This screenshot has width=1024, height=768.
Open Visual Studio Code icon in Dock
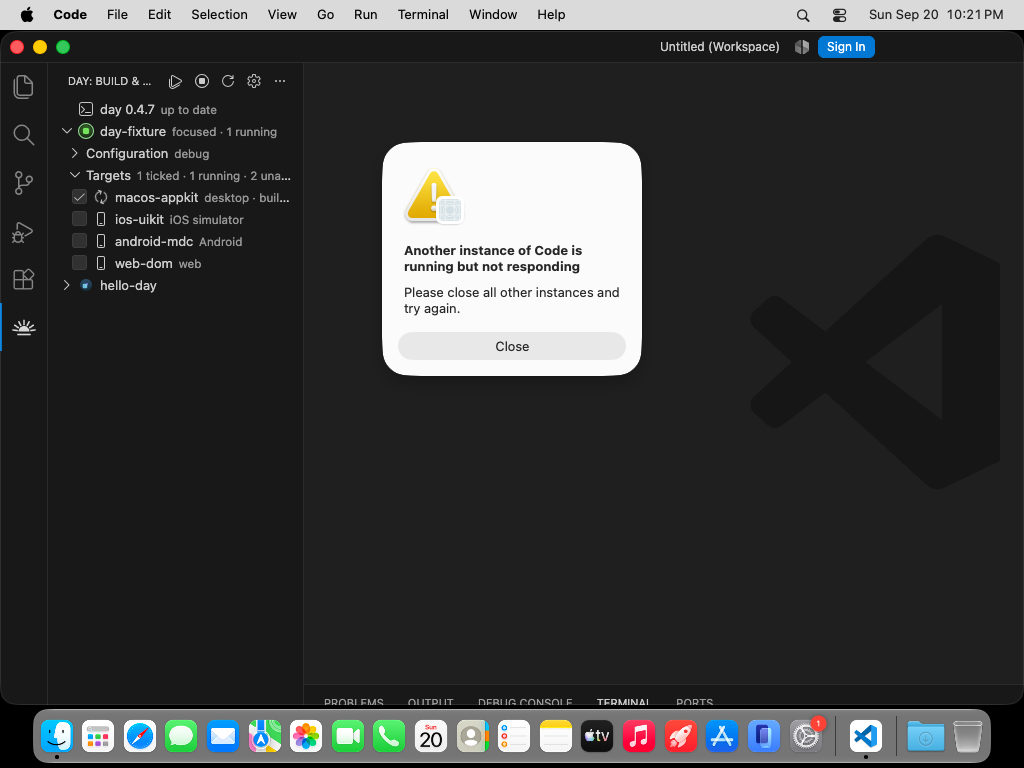(x=866, y=737)
